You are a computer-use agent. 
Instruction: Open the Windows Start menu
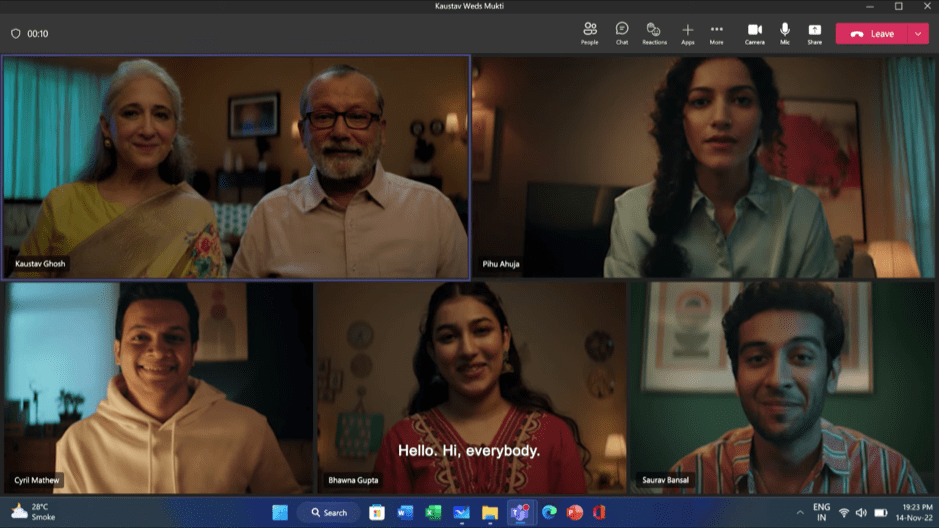click(280, 512)
